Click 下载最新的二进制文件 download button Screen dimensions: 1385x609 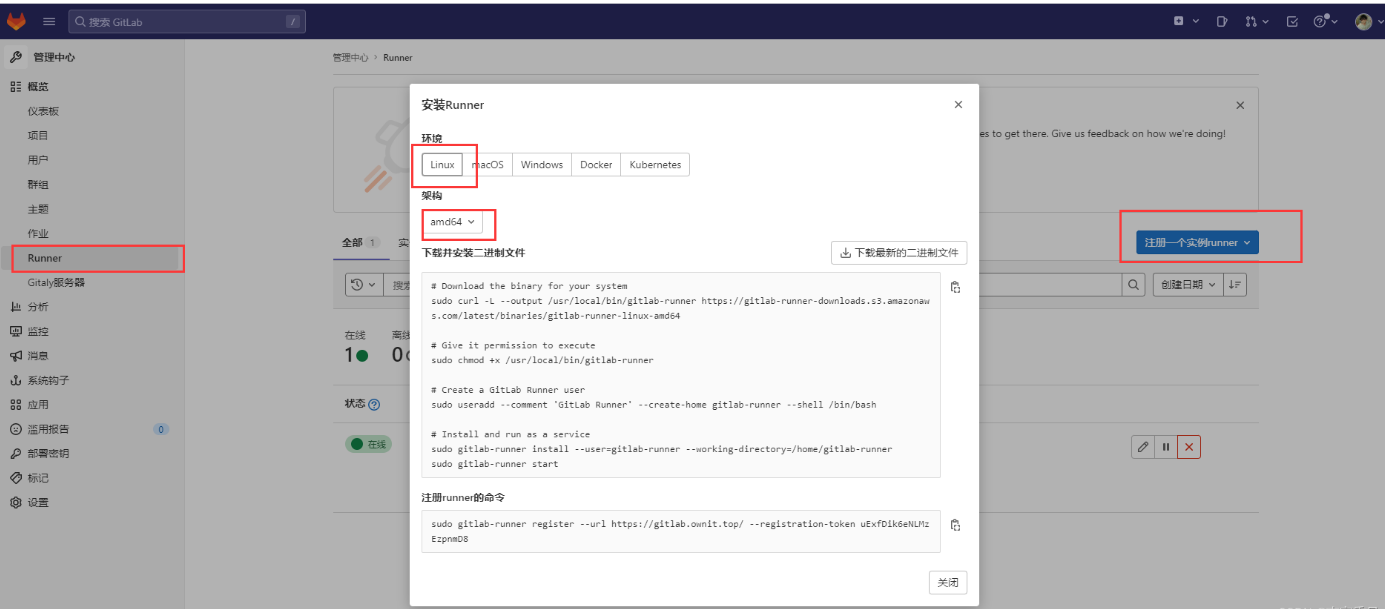(899, 253)
